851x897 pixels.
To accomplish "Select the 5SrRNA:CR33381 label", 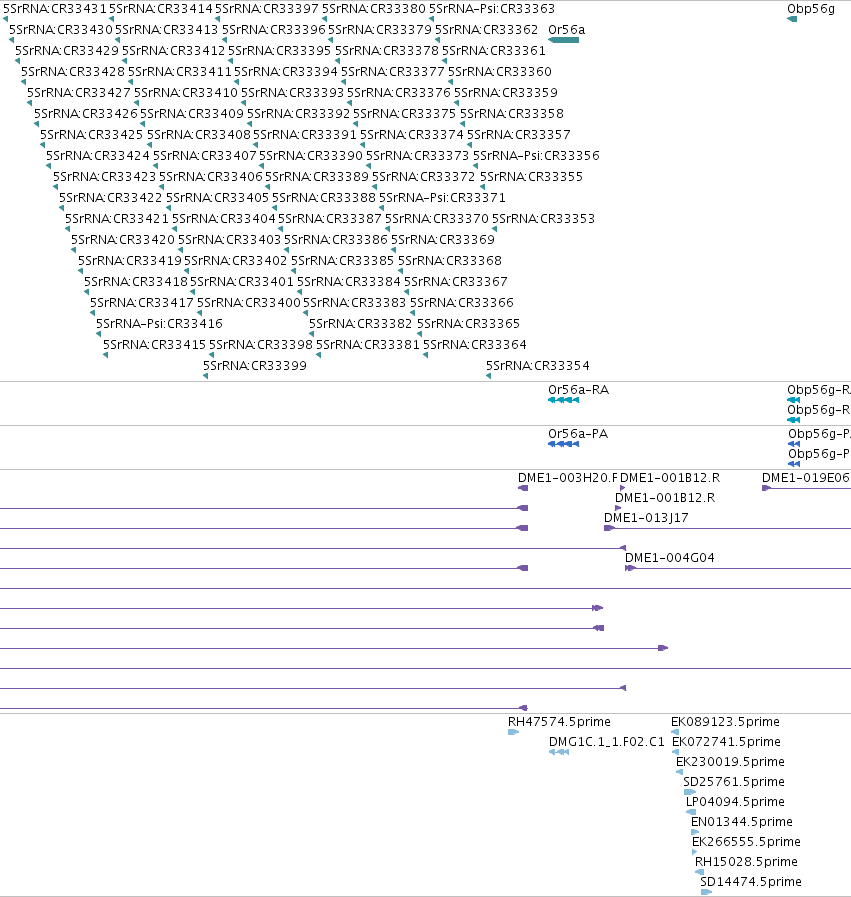I will click(x=368, y=344).
